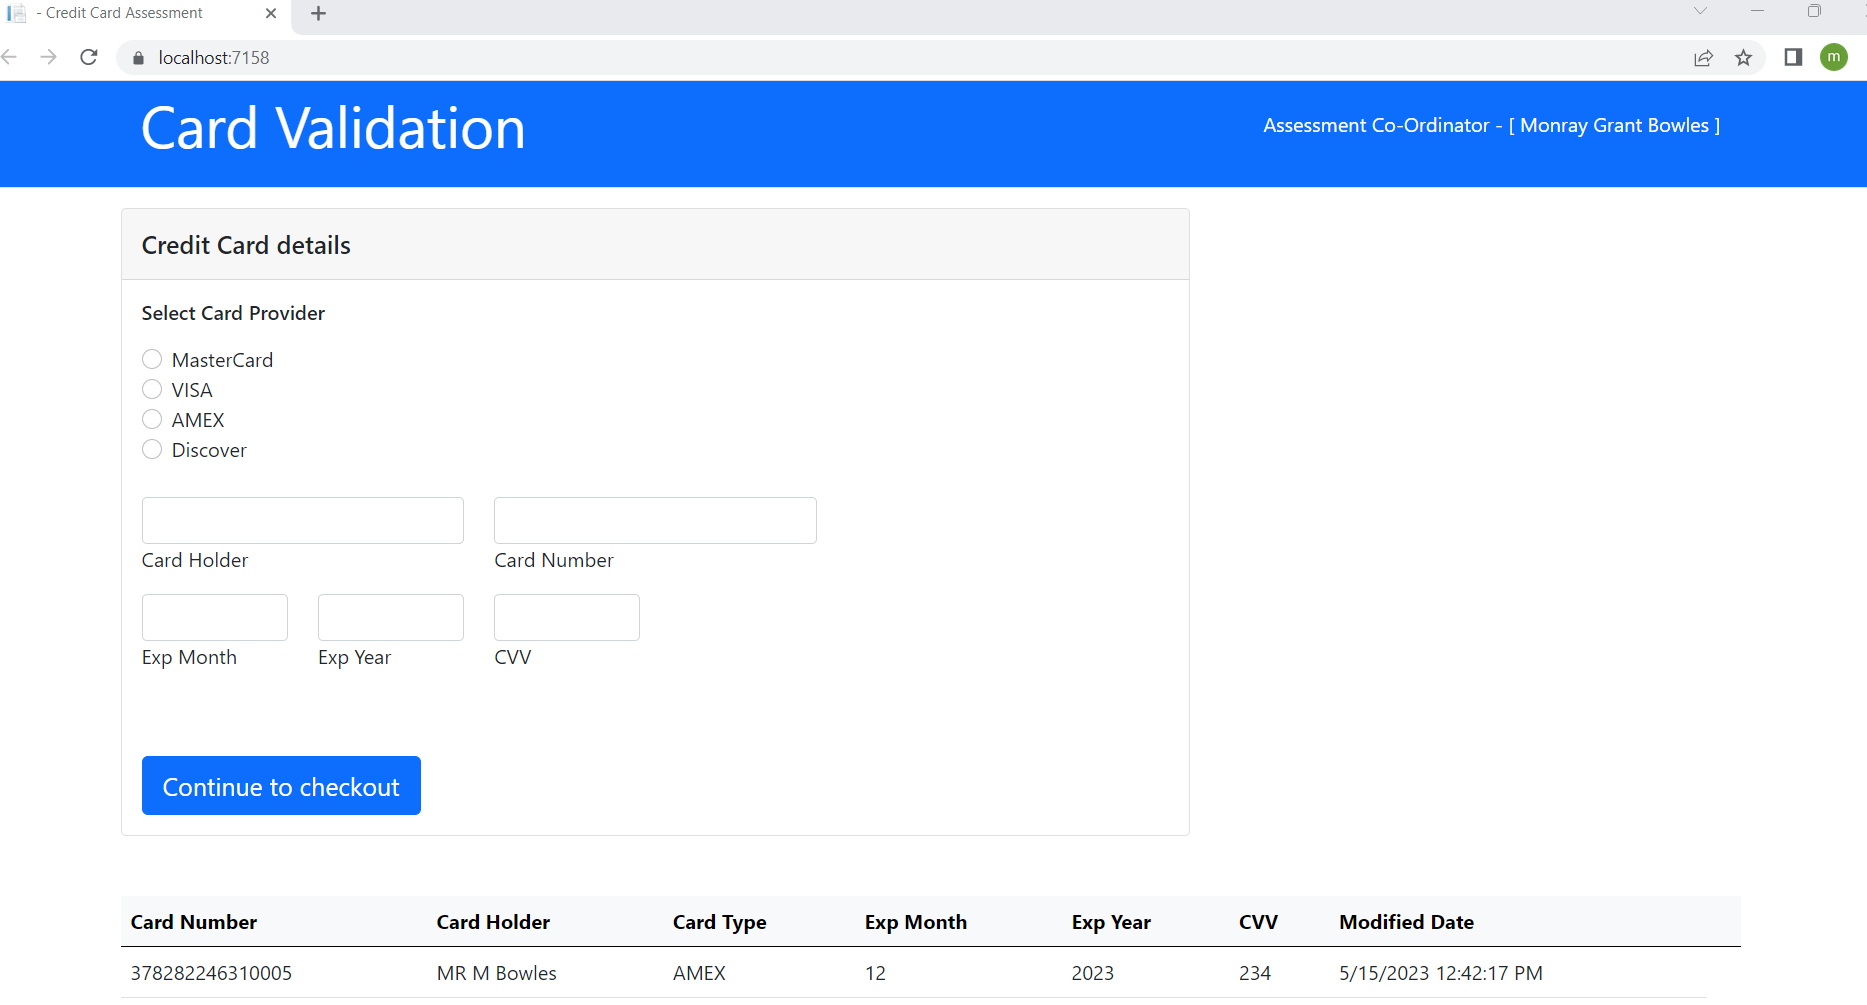
Task: Switch to the Credit Card Assessment tab
Action: 130,13
